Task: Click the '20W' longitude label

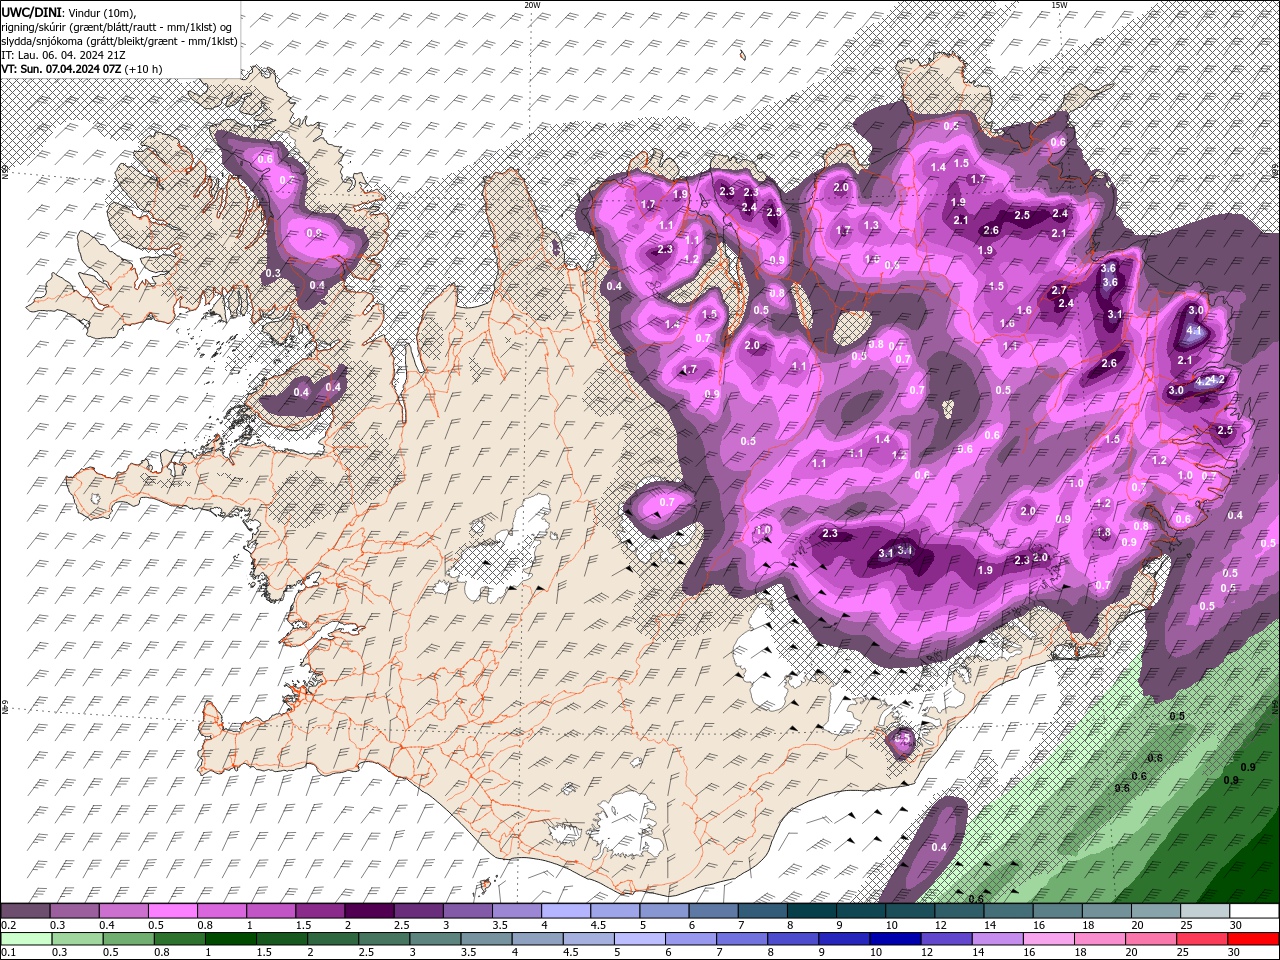Action: point(532,5)
